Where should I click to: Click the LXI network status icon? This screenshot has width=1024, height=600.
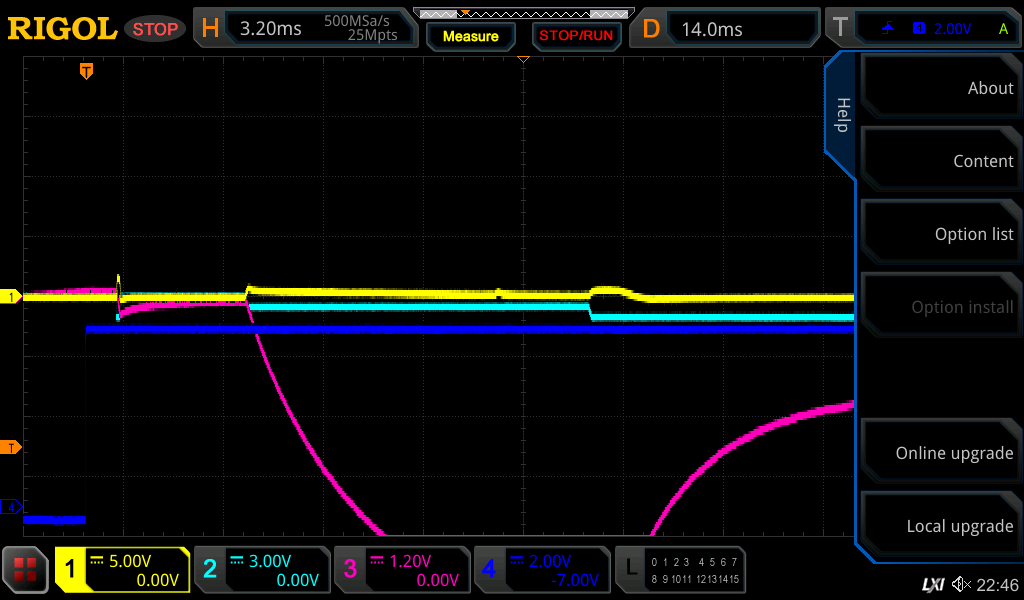pos(932,584)
